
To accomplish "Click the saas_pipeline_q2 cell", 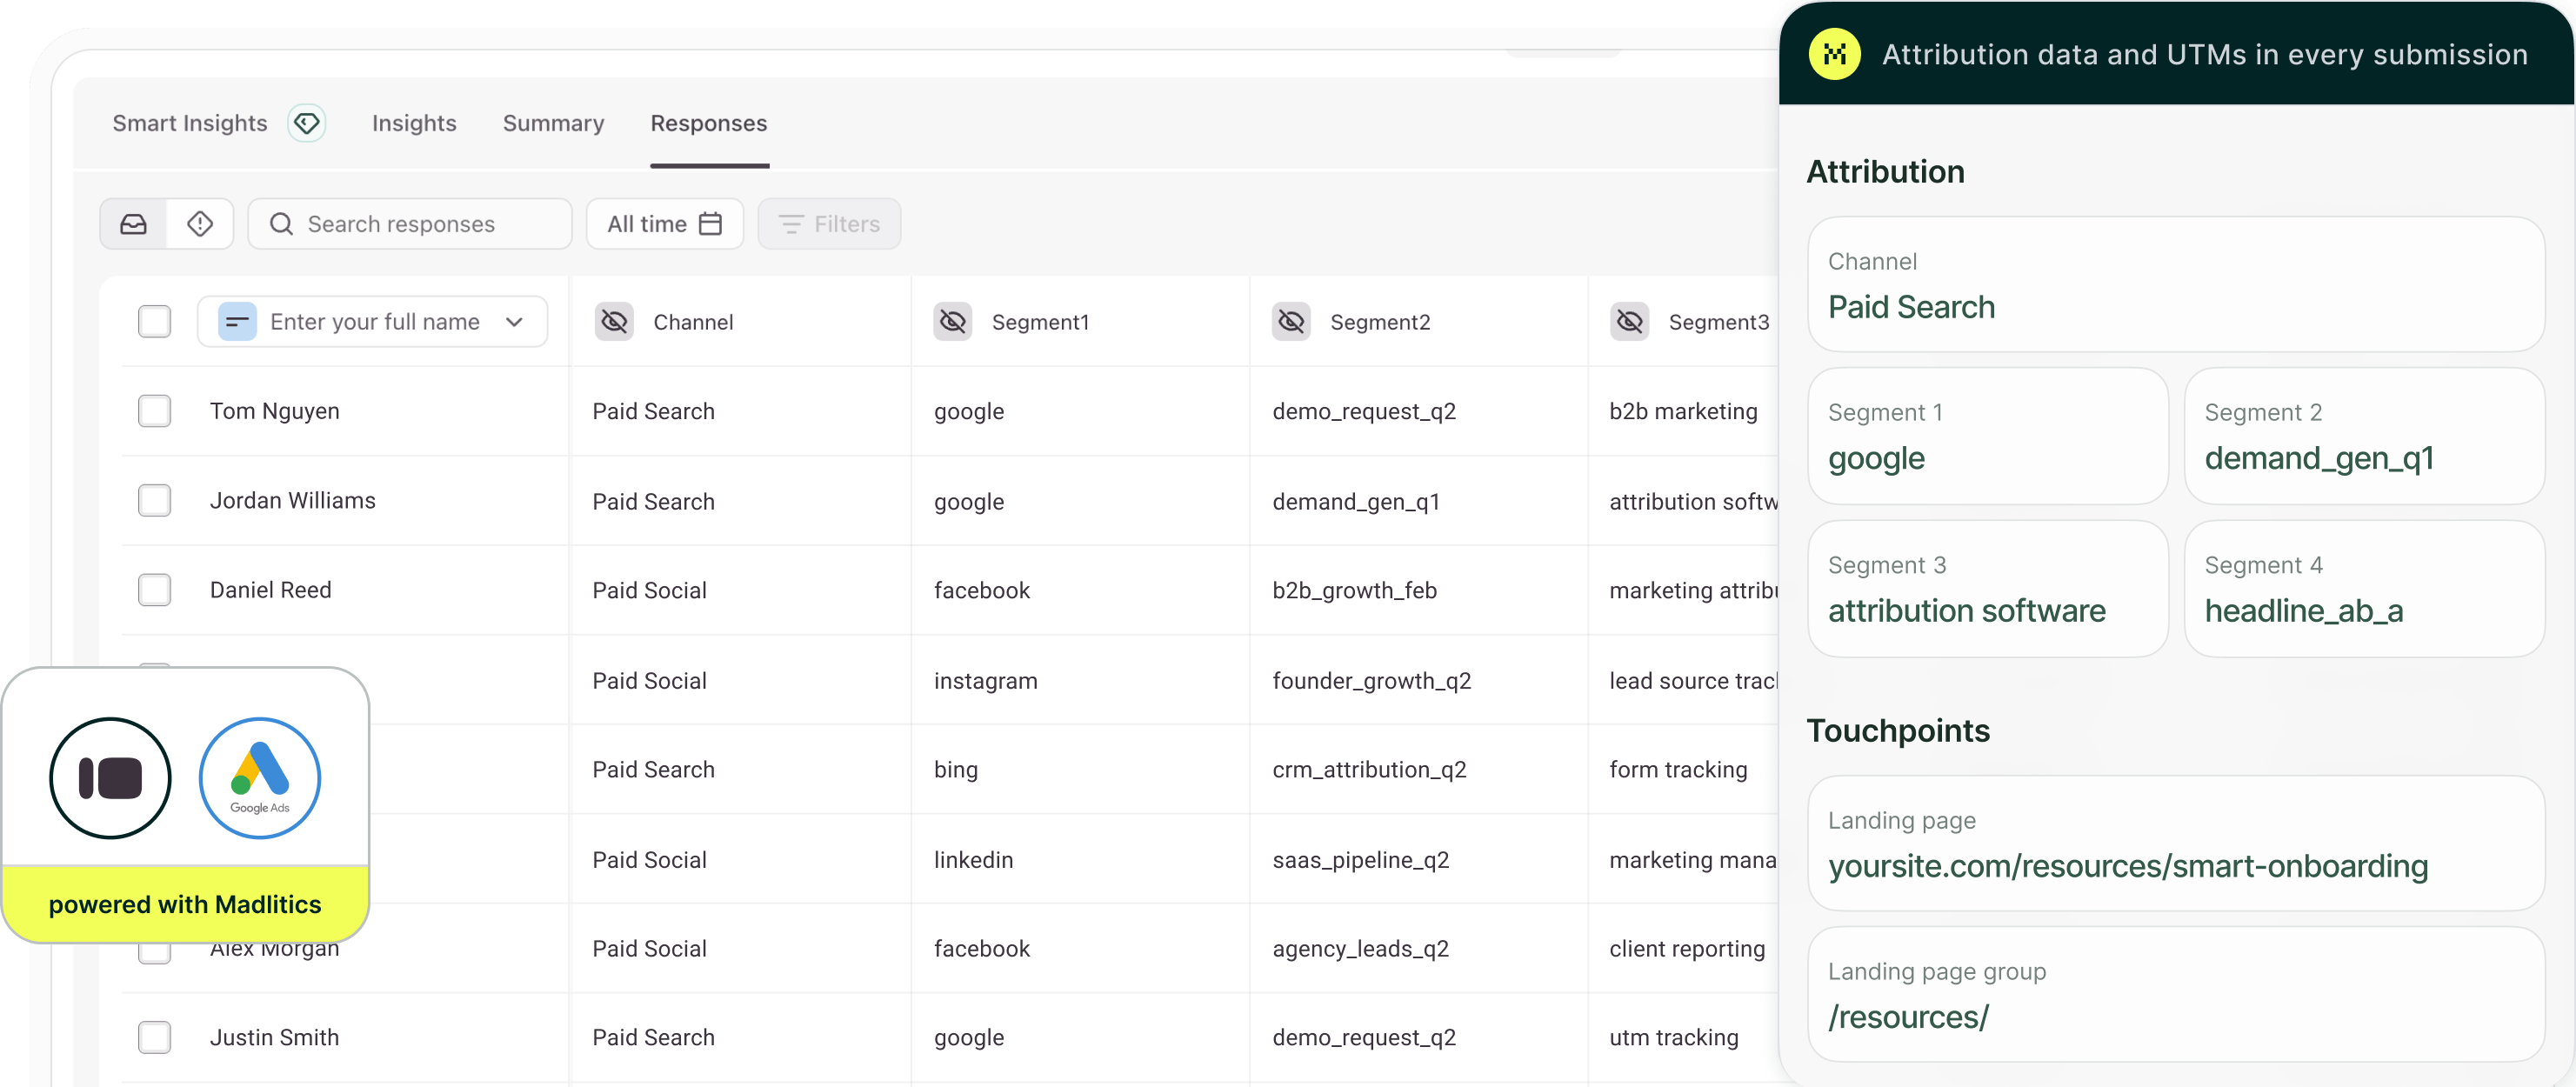I will tap(1360, 860).
